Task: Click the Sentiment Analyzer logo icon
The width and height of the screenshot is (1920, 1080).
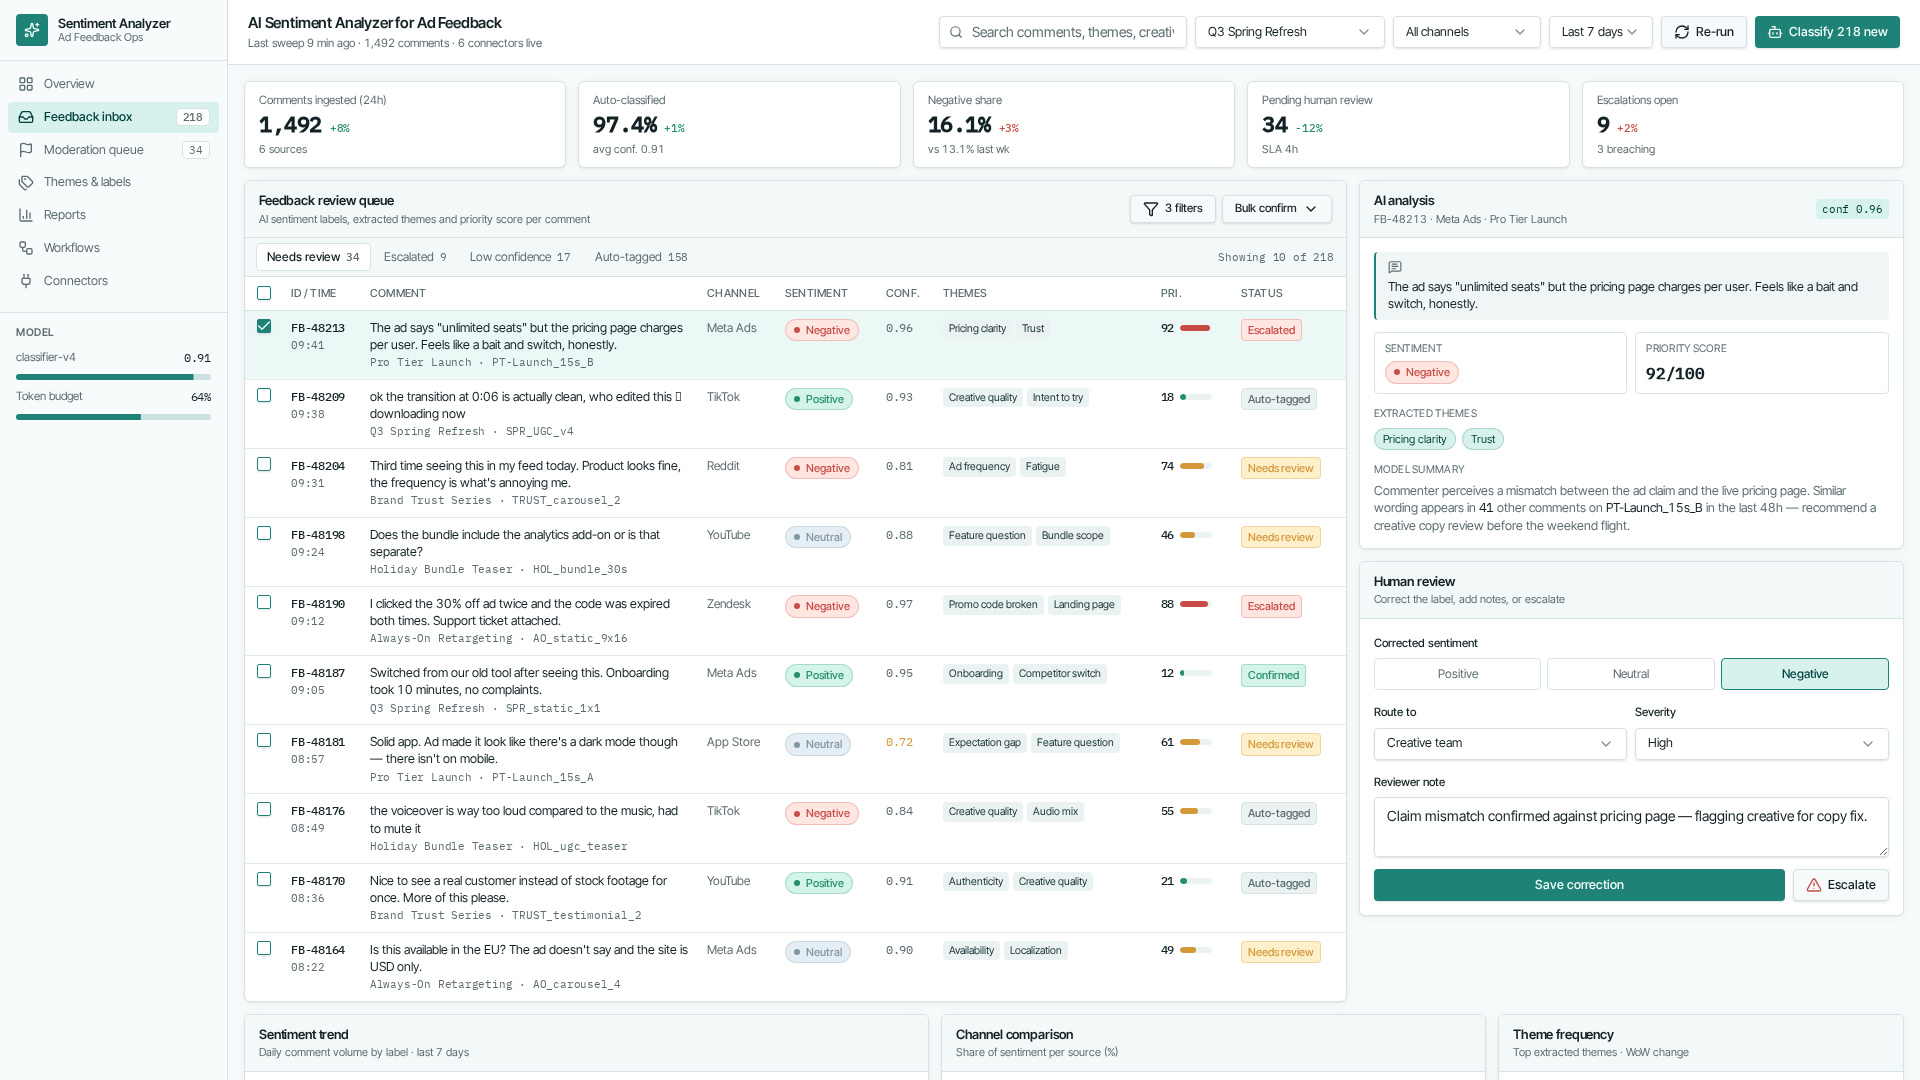Action: tap(32, 30)
